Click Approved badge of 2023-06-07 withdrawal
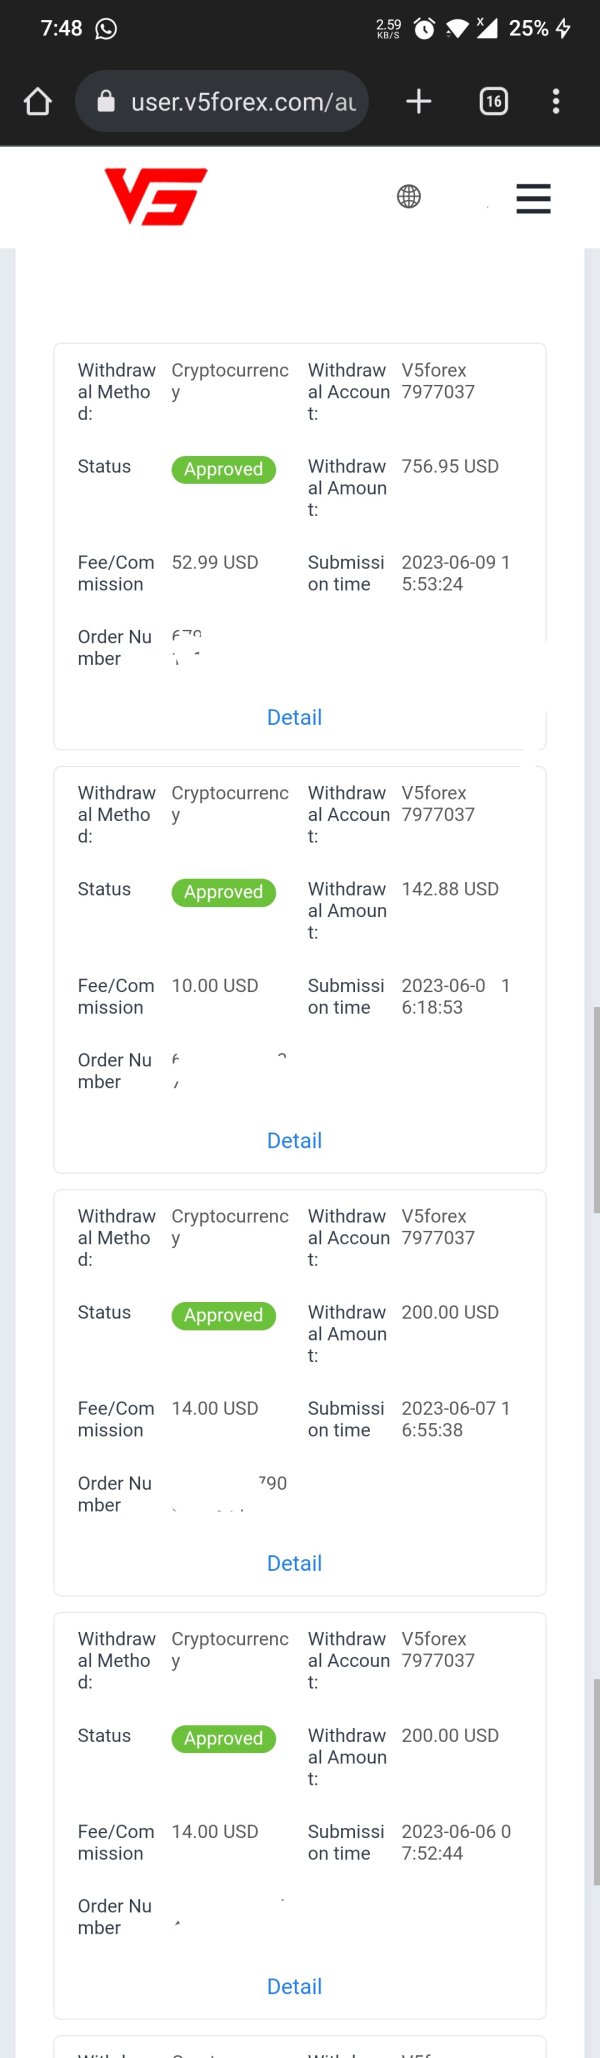This screenshot has height=2058, width=600. [x=223, y=1315]
